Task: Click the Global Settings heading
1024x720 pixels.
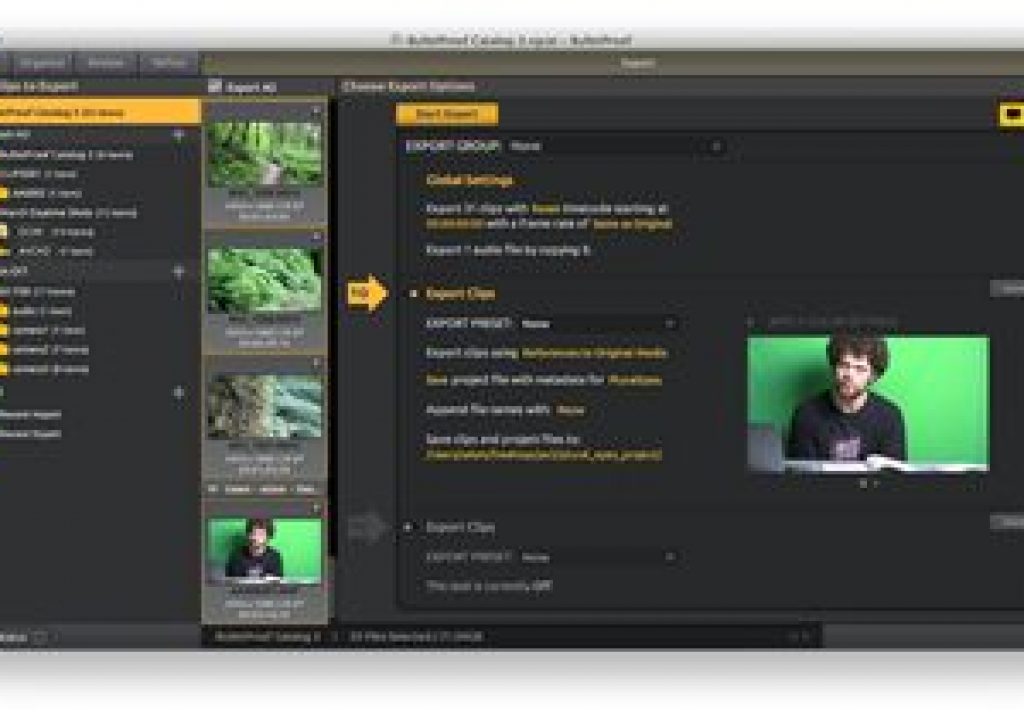Action: point(469,180)
